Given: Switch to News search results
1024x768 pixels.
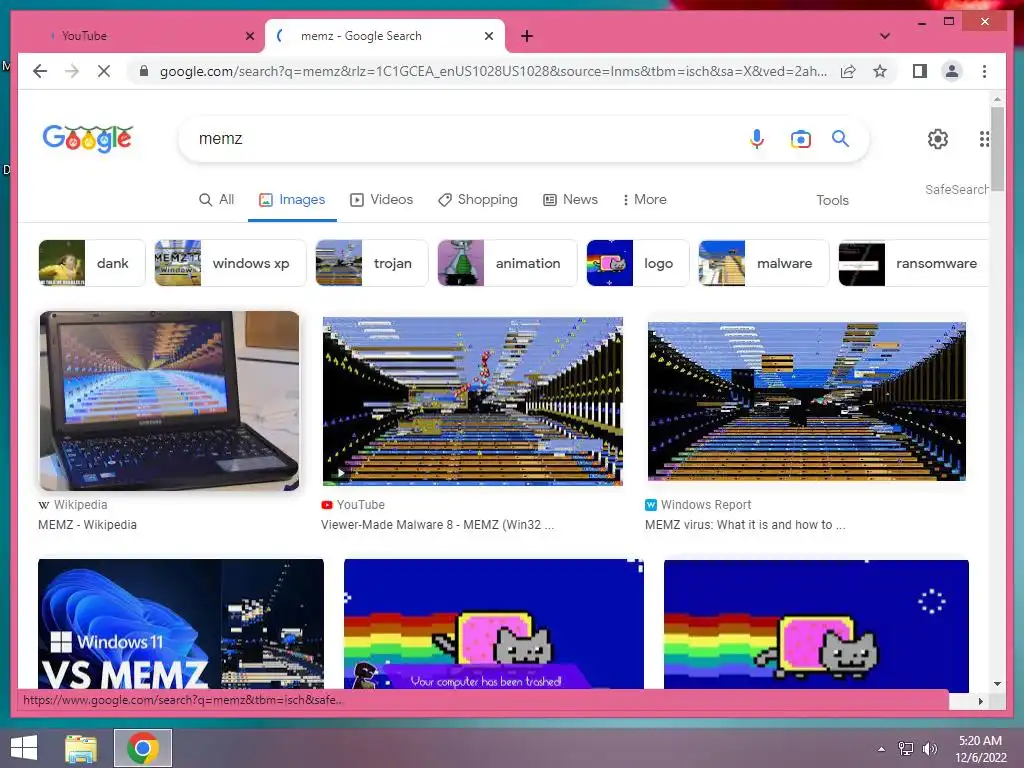Looking at the screenshot, I should point(570,199).
